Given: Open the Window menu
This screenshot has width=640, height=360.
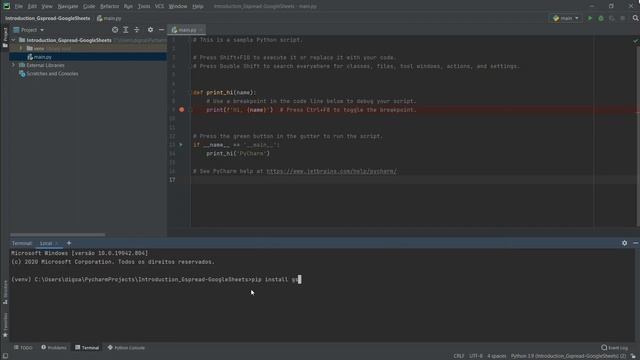Looking at the screenshot, I should tap(178, 7).
